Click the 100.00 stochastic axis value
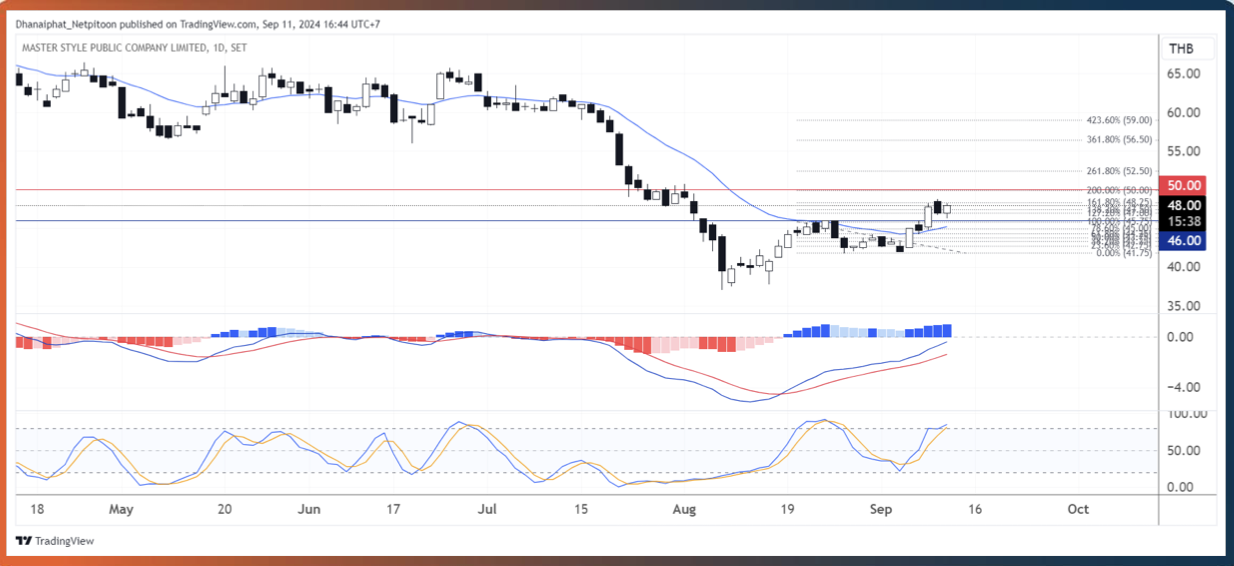Viewport: 1234px width, 566px height. coord(1186,414)
